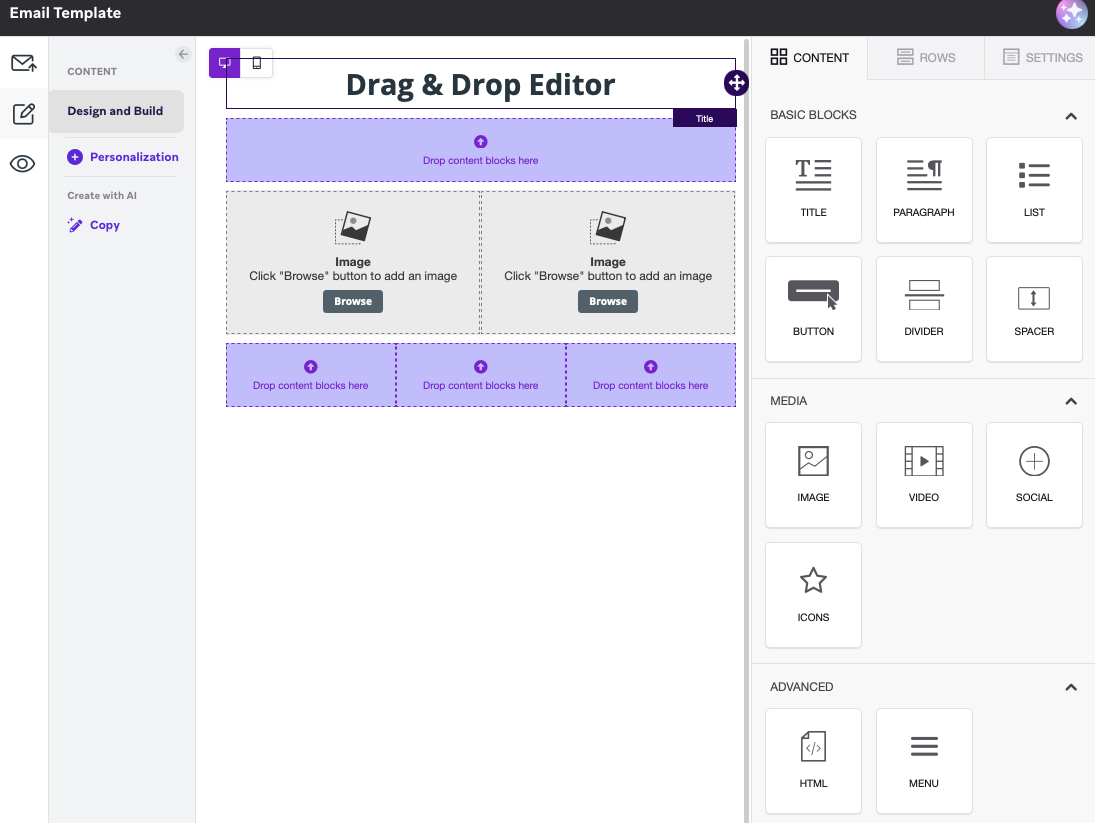Image resolution: width=1095 pixels, height=823 pixels.
Task: Click the envelope send icon in the left rail
Action: pos(24,63)
